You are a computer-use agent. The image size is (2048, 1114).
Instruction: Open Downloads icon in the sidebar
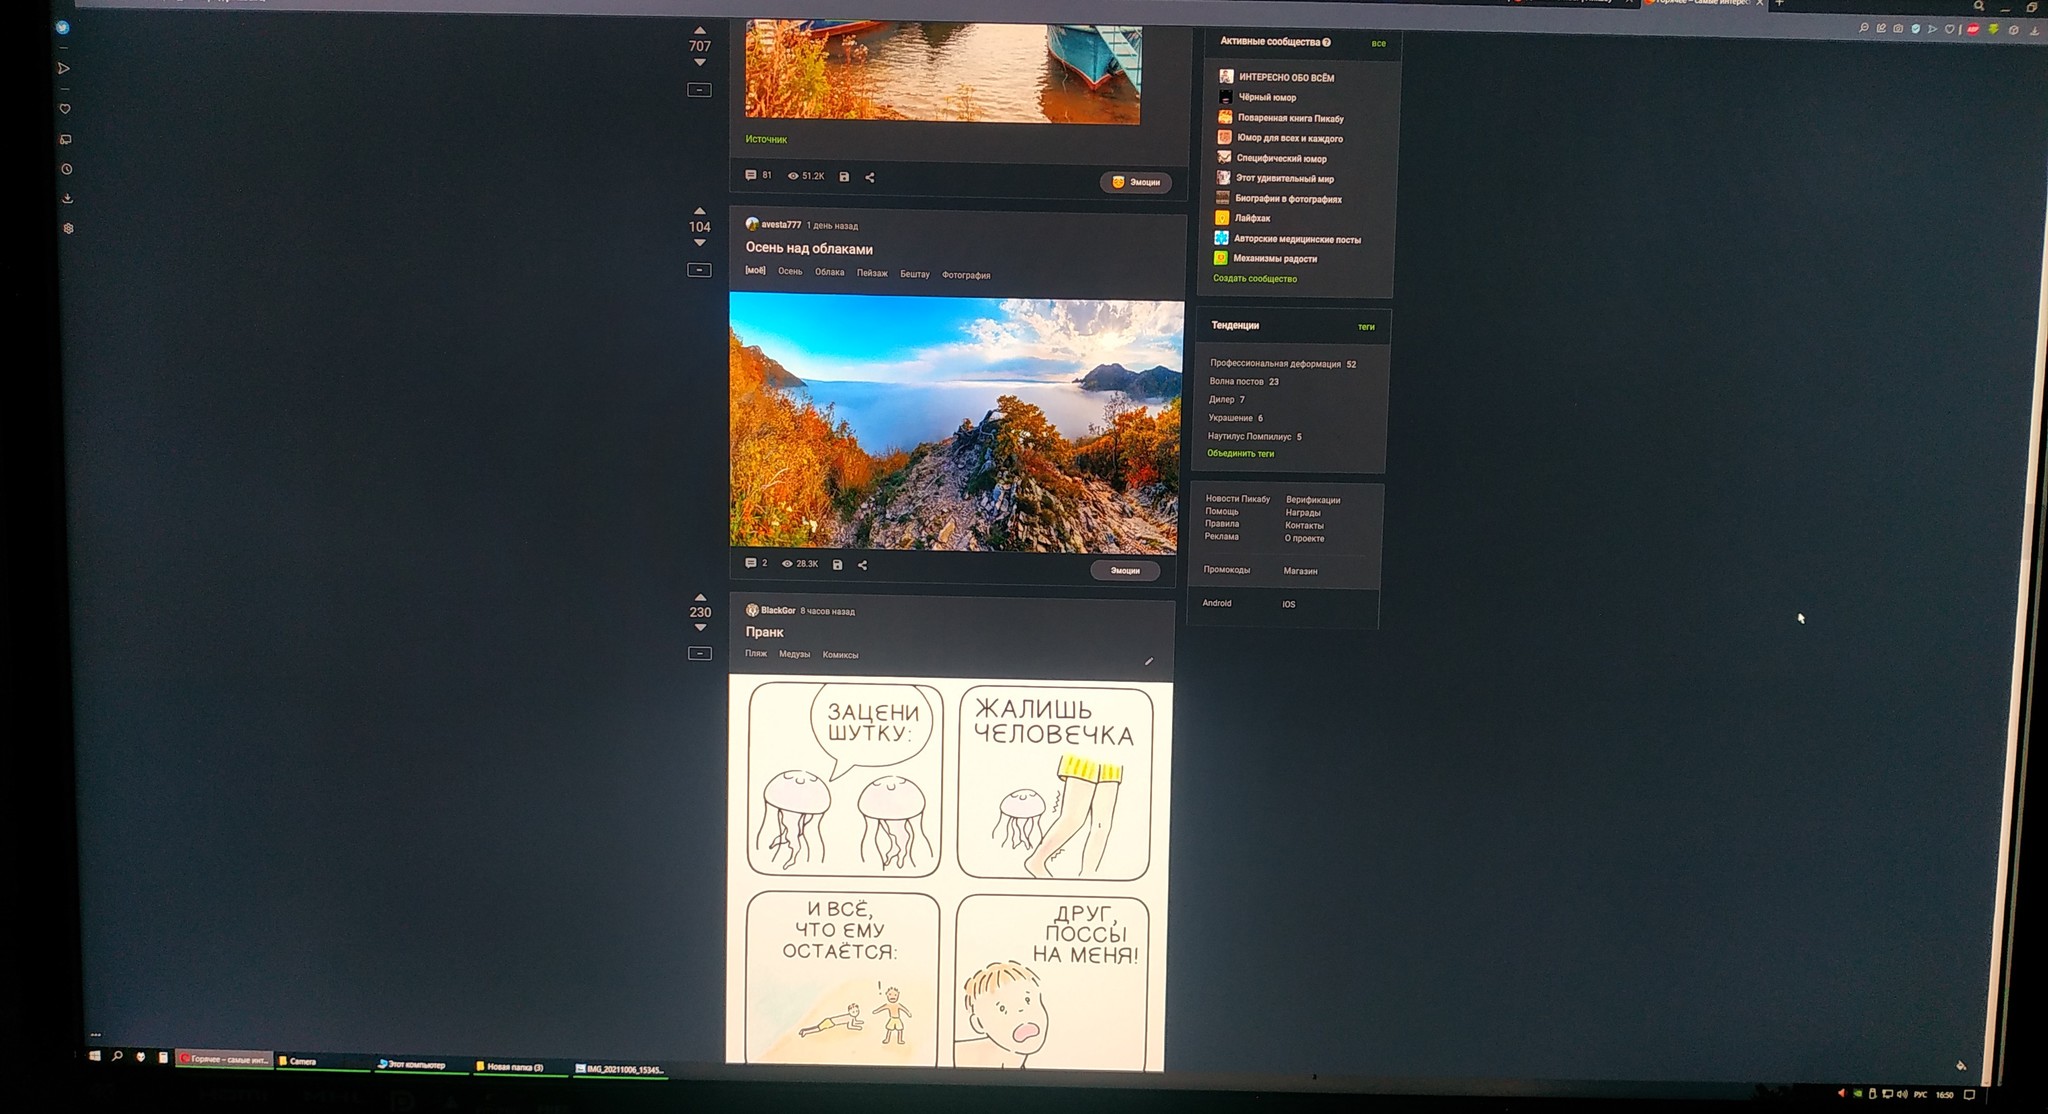[68, 198]
